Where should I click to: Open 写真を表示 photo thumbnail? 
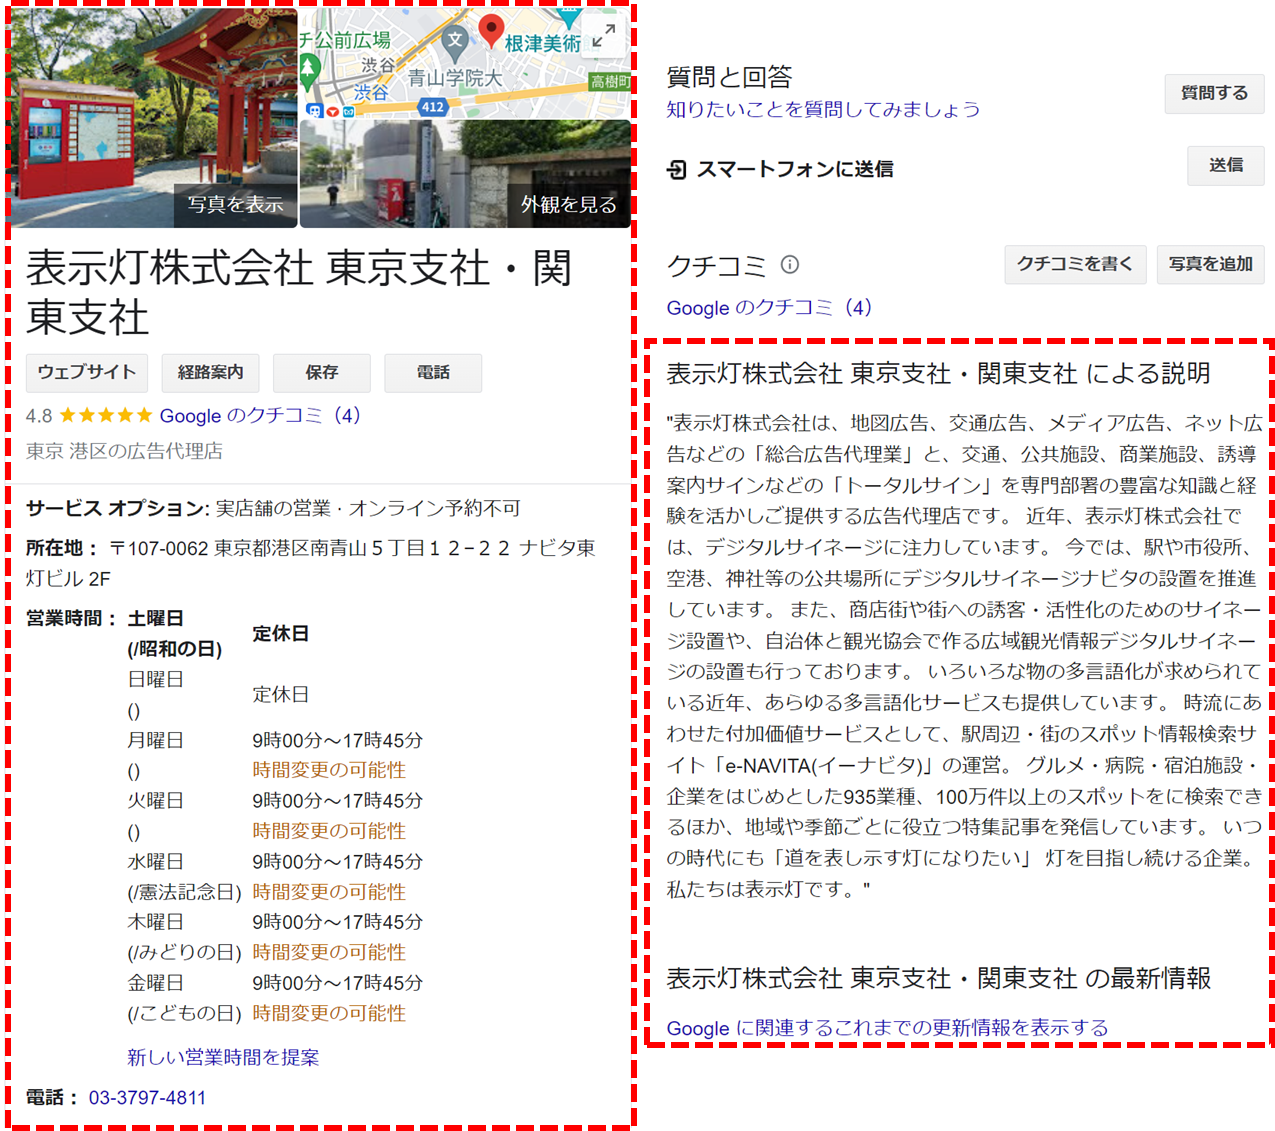[x=154, y=117]
